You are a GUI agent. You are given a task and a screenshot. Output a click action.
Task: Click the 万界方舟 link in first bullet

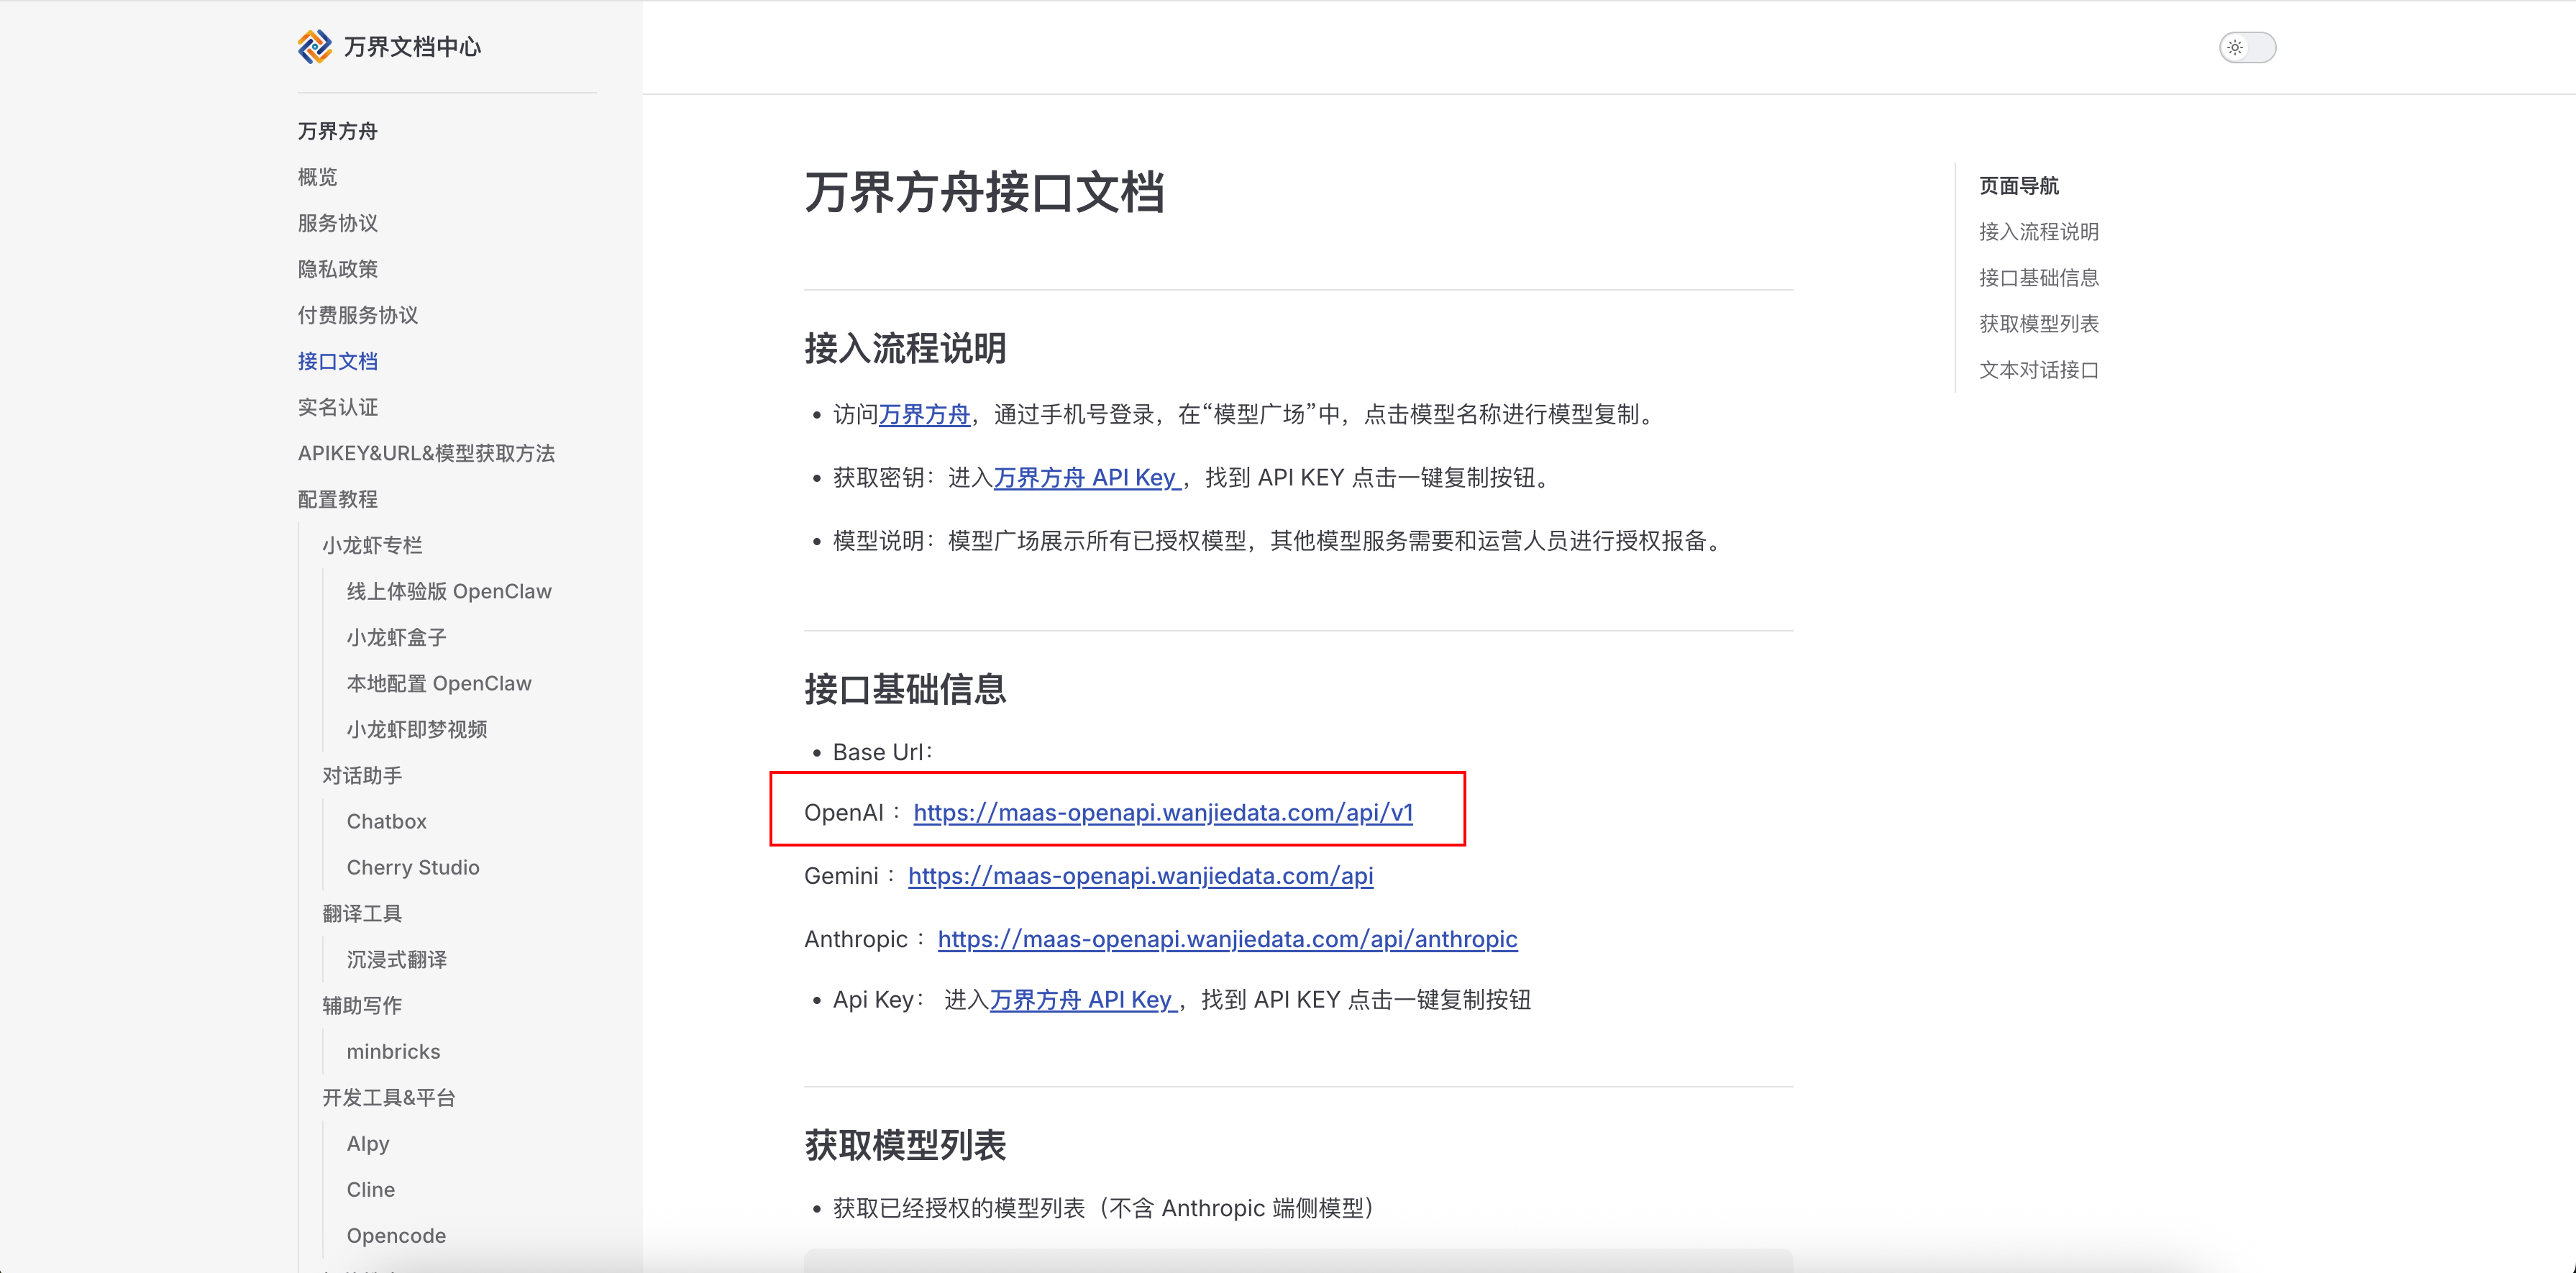pos(924,414)
